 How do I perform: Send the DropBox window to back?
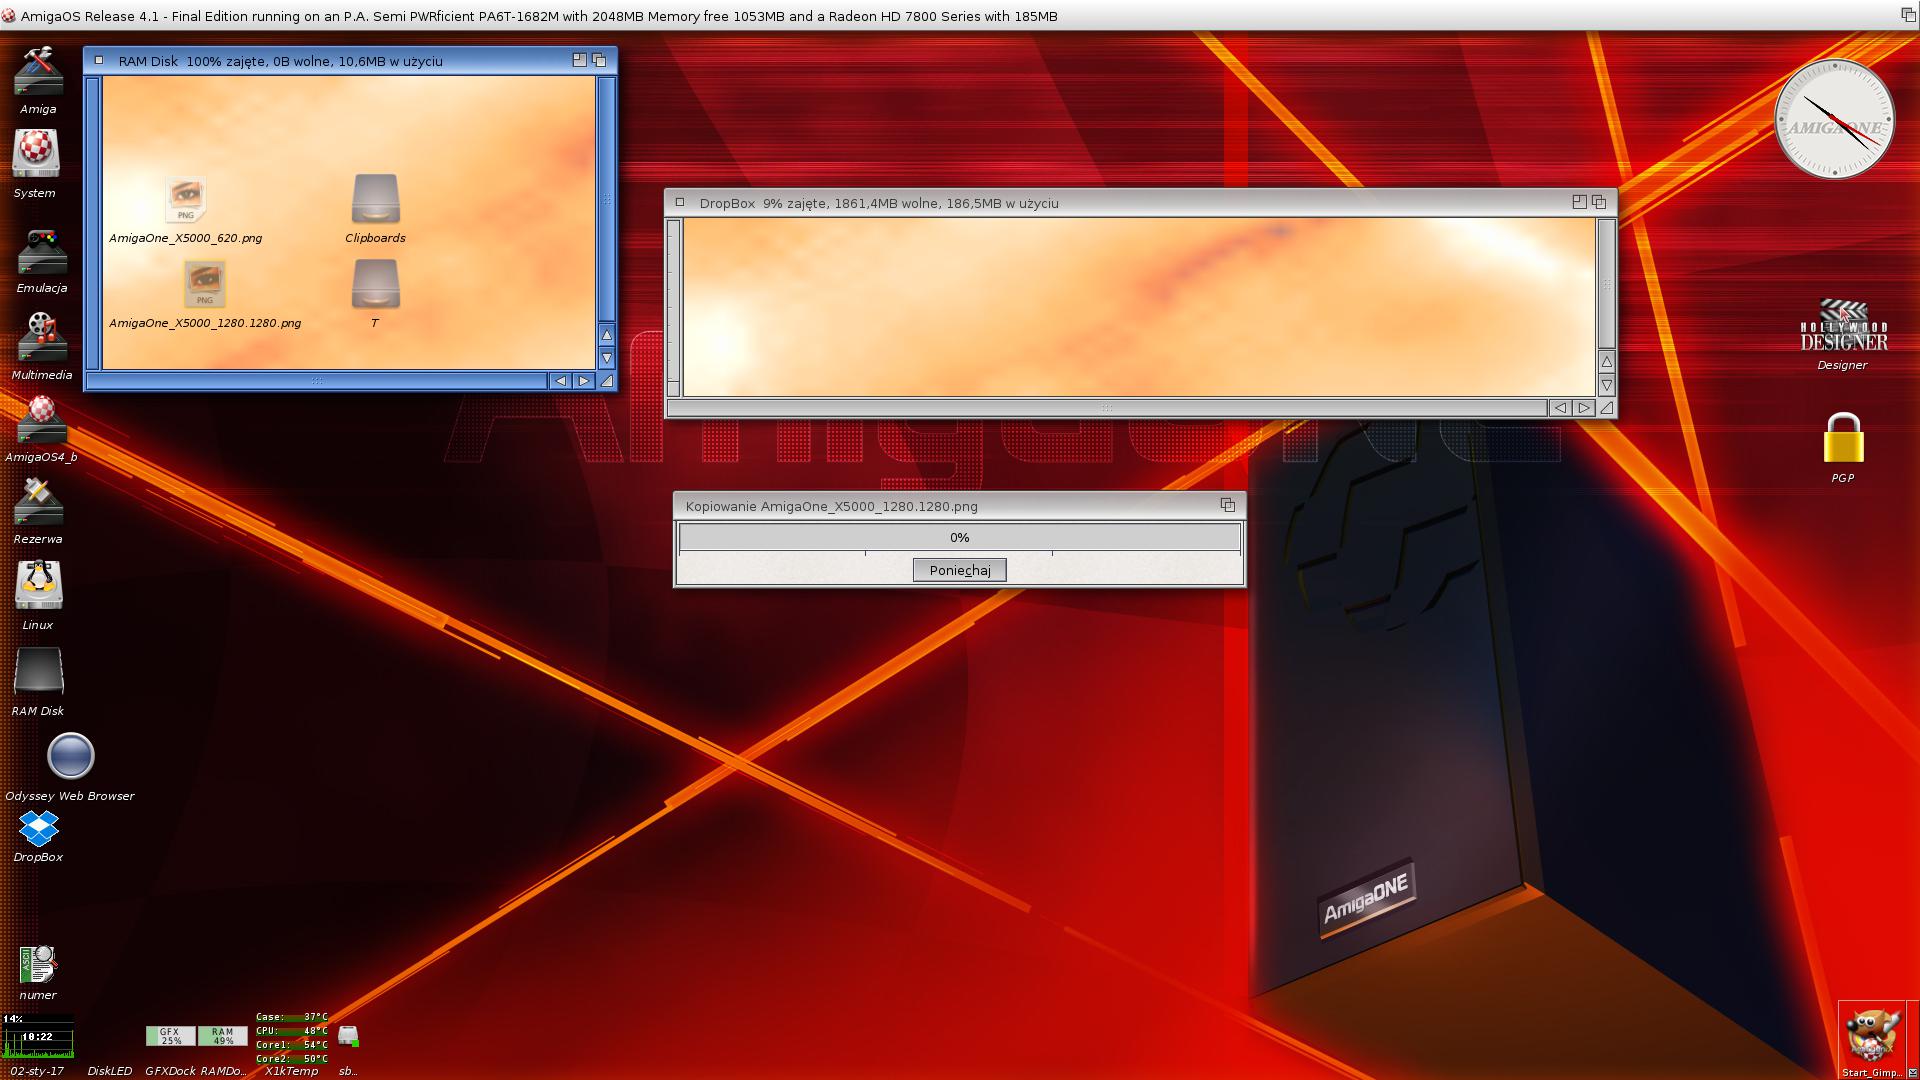coord(1599,202)
